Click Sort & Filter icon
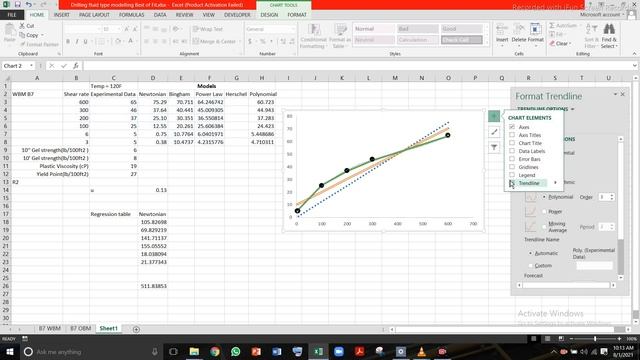Viewport: 640px width, 360px height. click(x=591, y=36)
